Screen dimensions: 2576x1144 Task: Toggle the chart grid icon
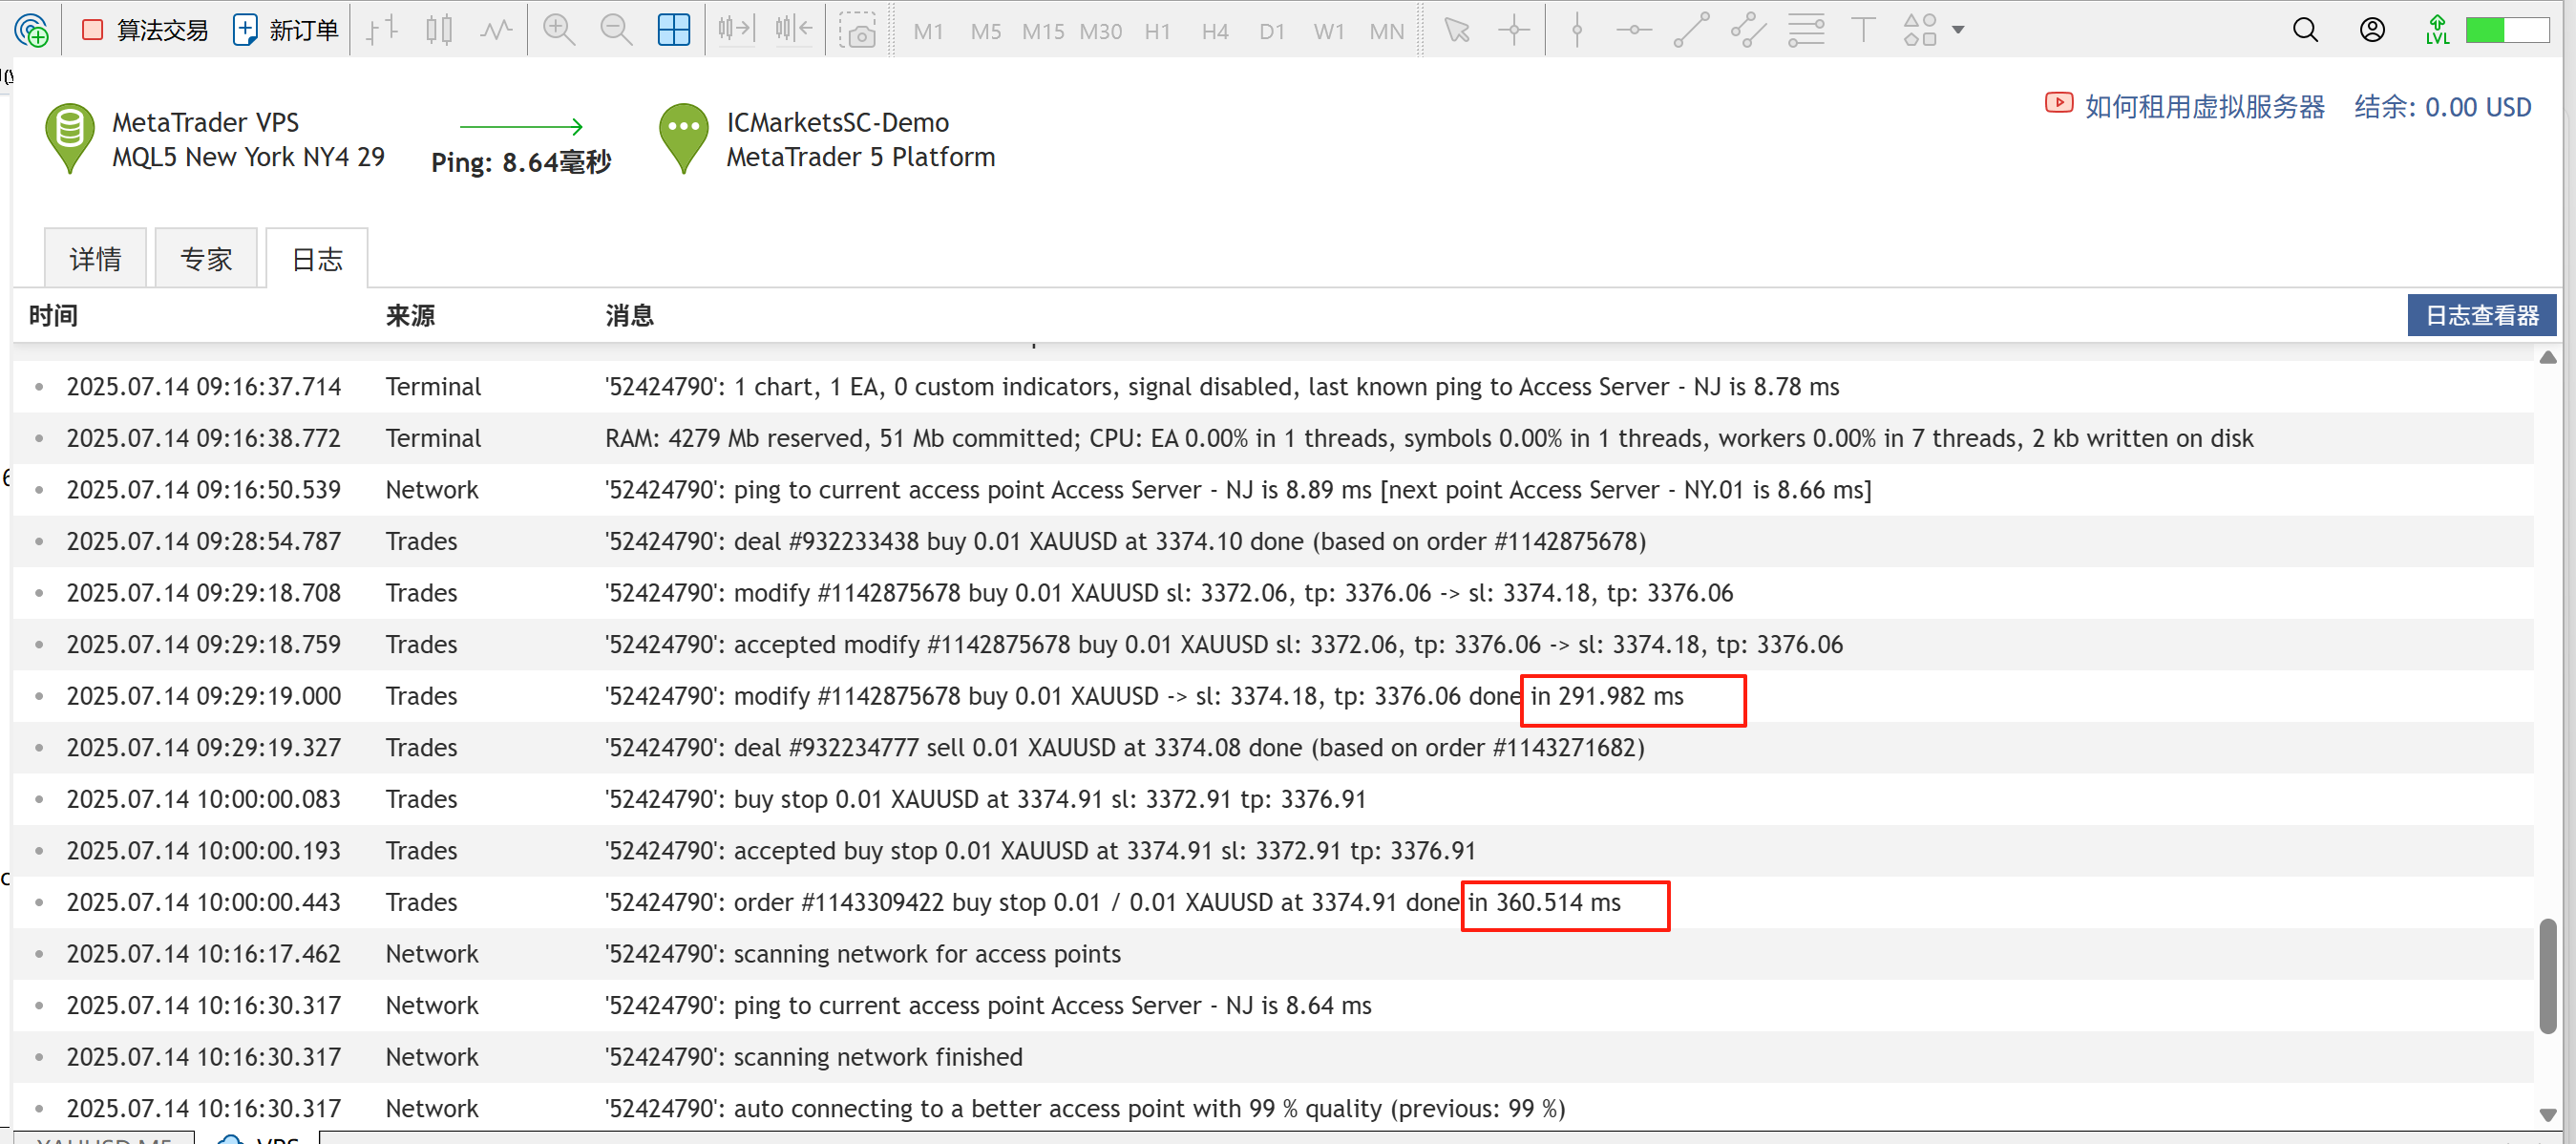[673, 30]
